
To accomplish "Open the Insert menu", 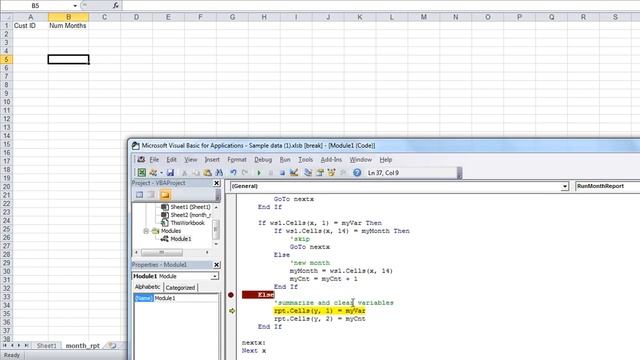I will point(212,160).
